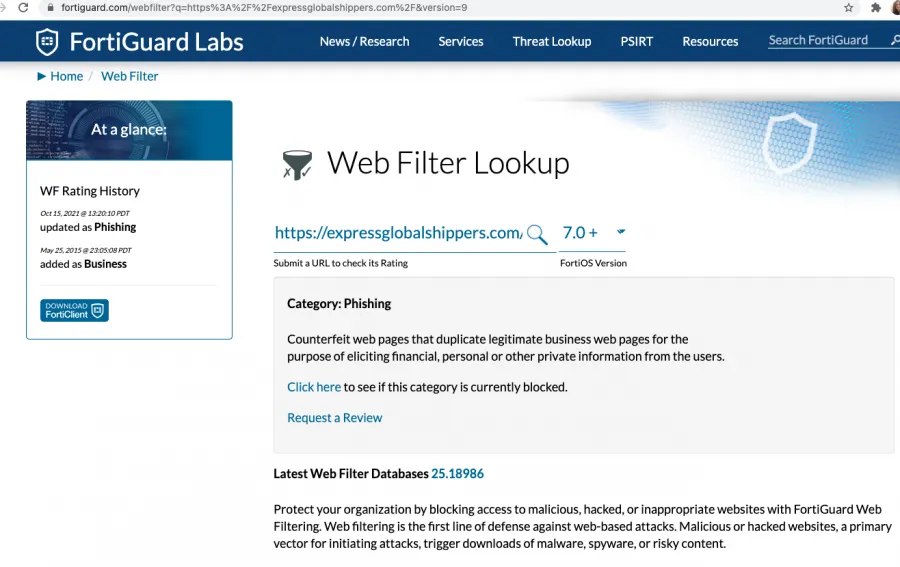Click the browser address bar URL
The width and height of the screenshot is (900, 567).
tap(264, 7)
